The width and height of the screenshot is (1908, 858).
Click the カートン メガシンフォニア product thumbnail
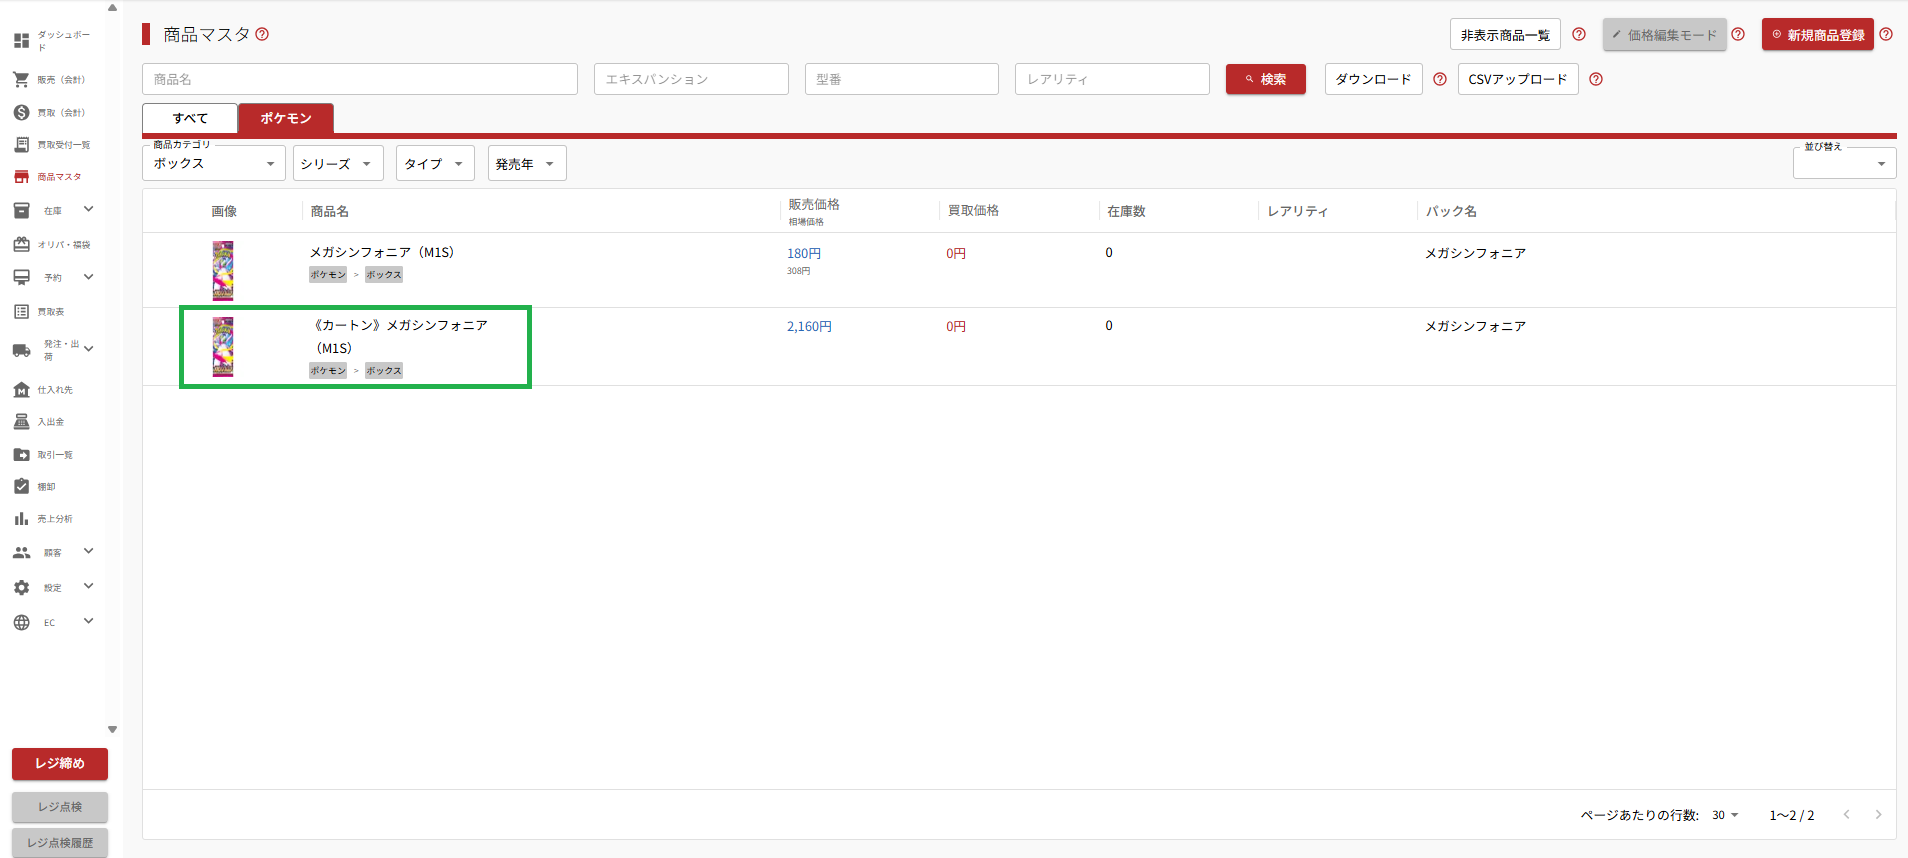223,346
